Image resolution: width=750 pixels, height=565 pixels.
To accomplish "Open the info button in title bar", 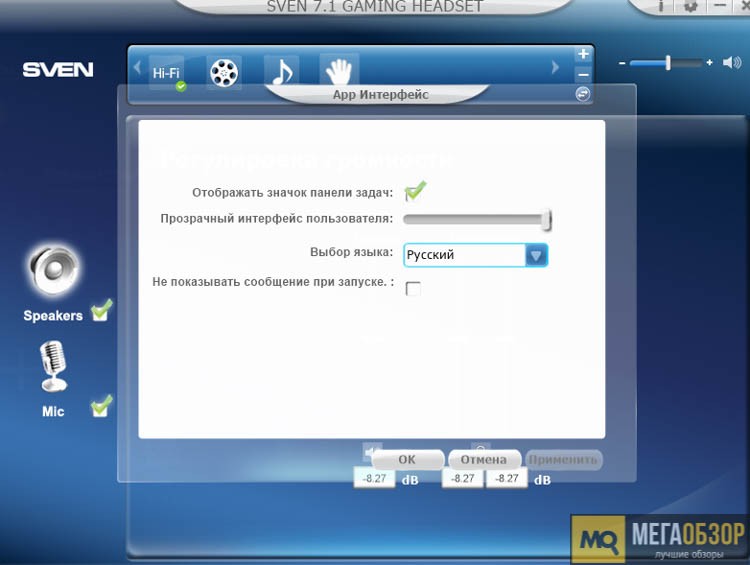I will (661, 6).
